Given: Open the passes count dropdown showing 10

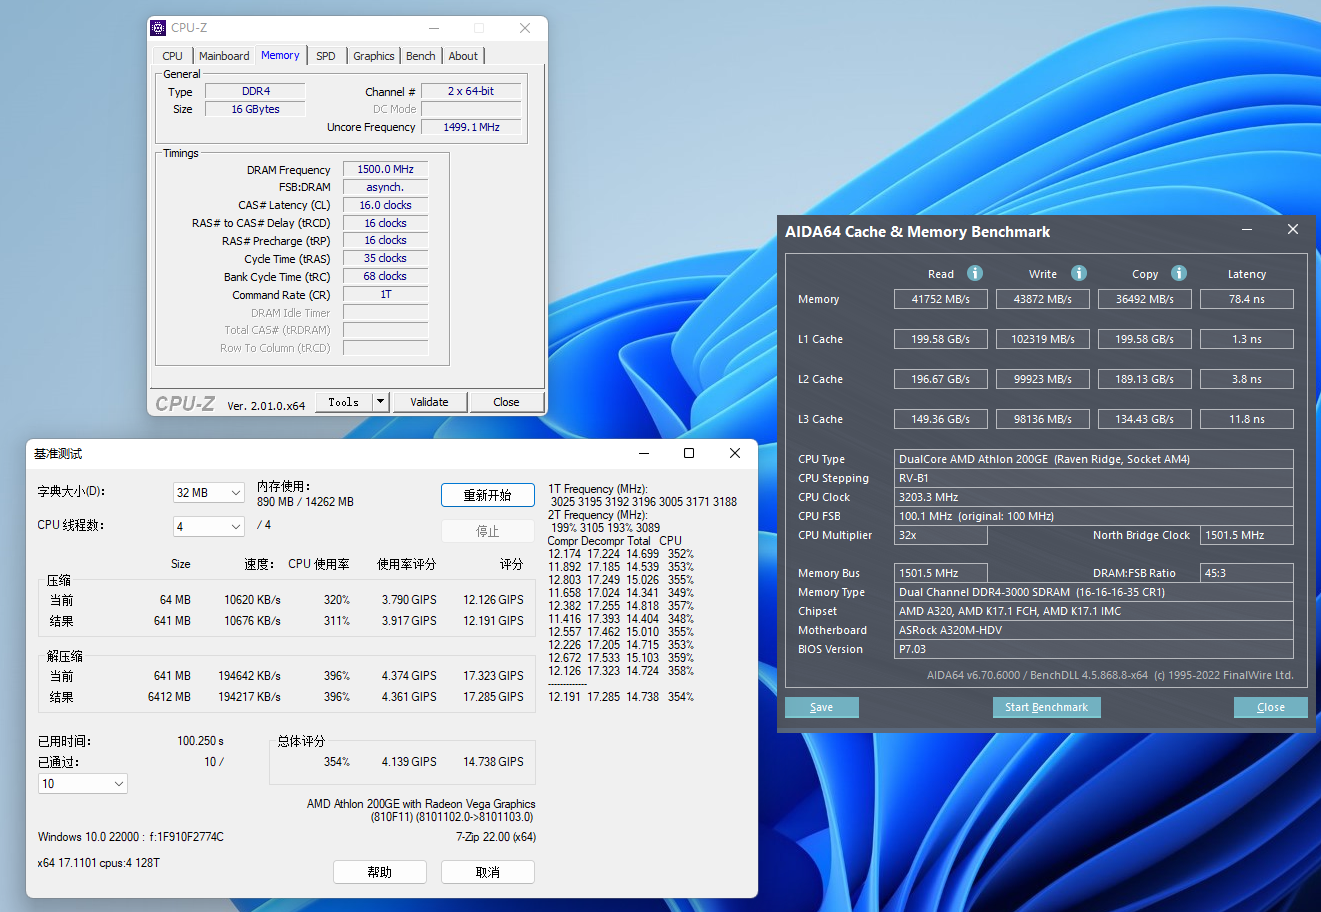Looking at the screenshot, I should click(83, 784).
